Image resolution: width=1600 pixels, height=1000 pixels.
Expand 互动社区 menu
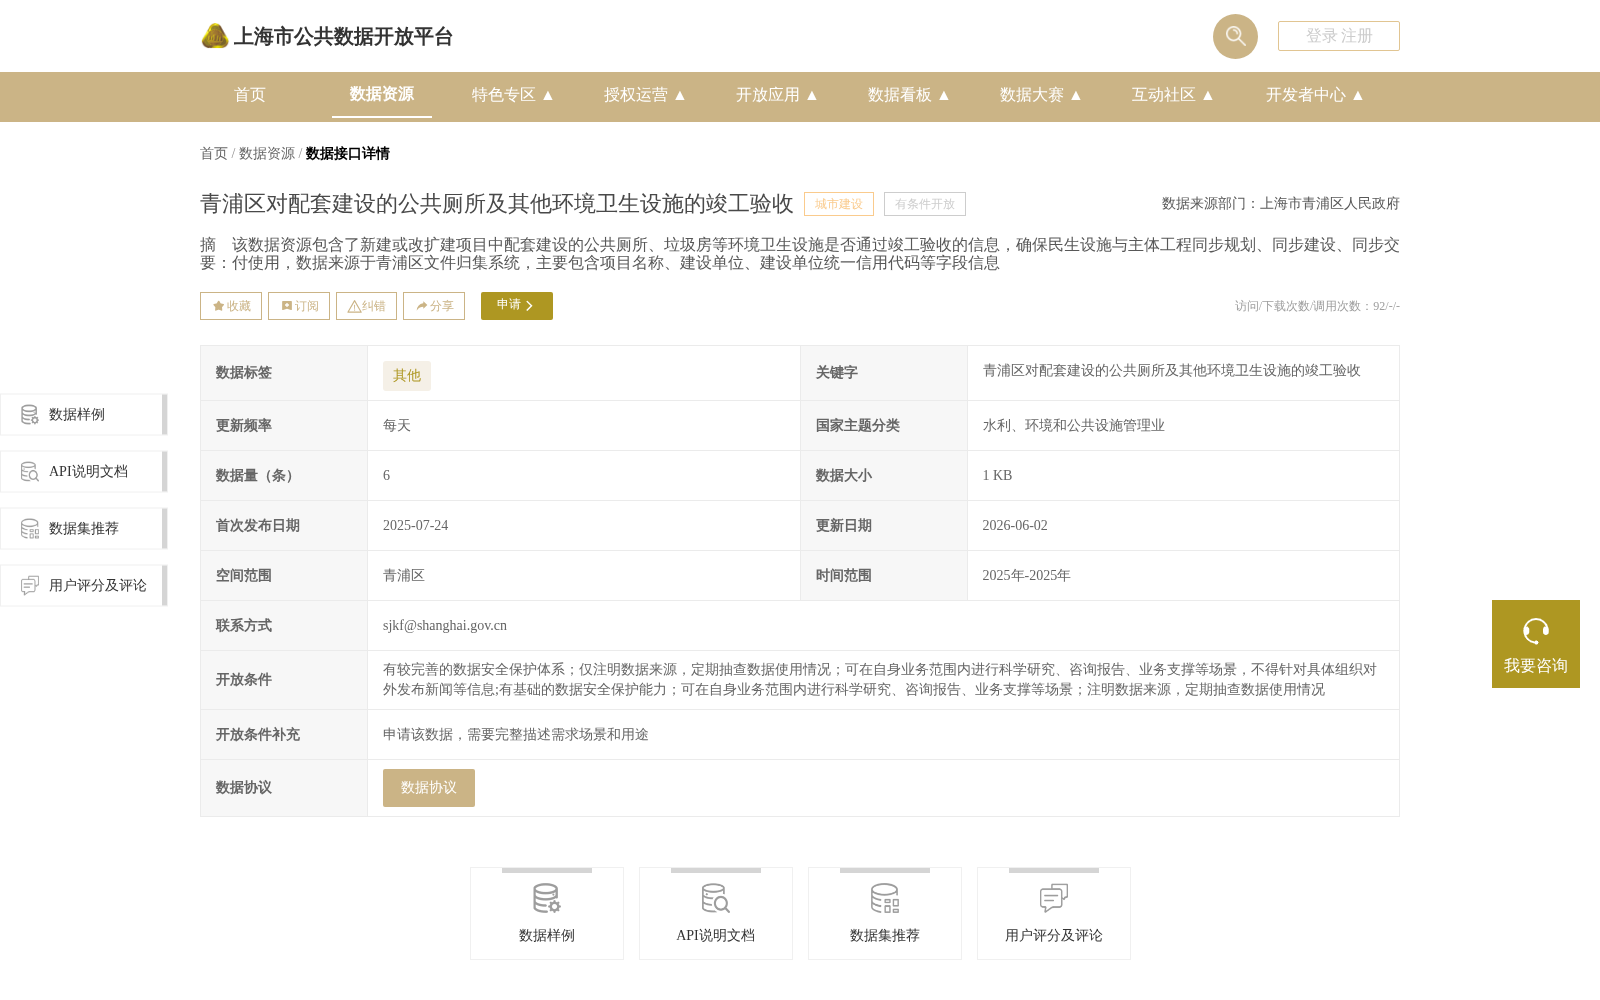coord(1173,95)
